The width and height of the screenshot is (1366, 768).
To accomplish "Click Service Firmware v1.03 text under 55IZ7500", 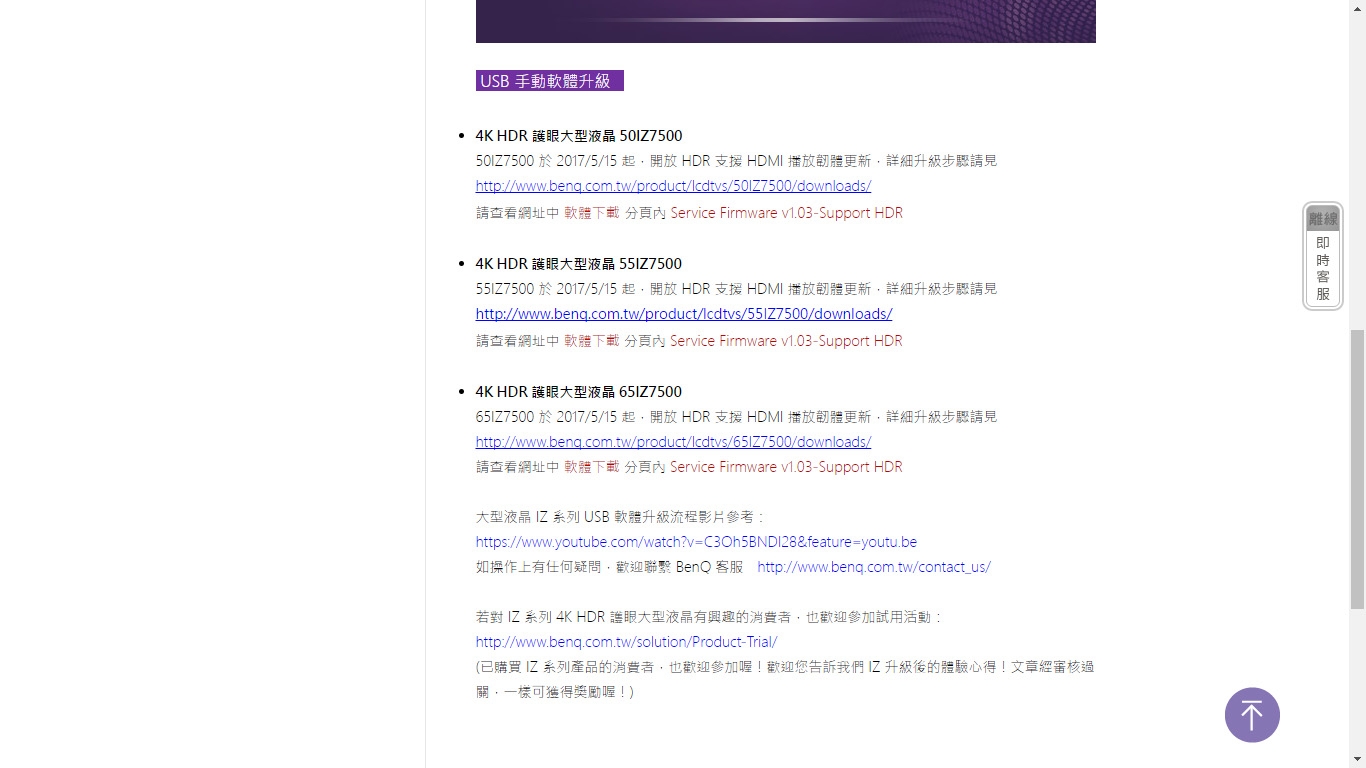I will point(786,341).
